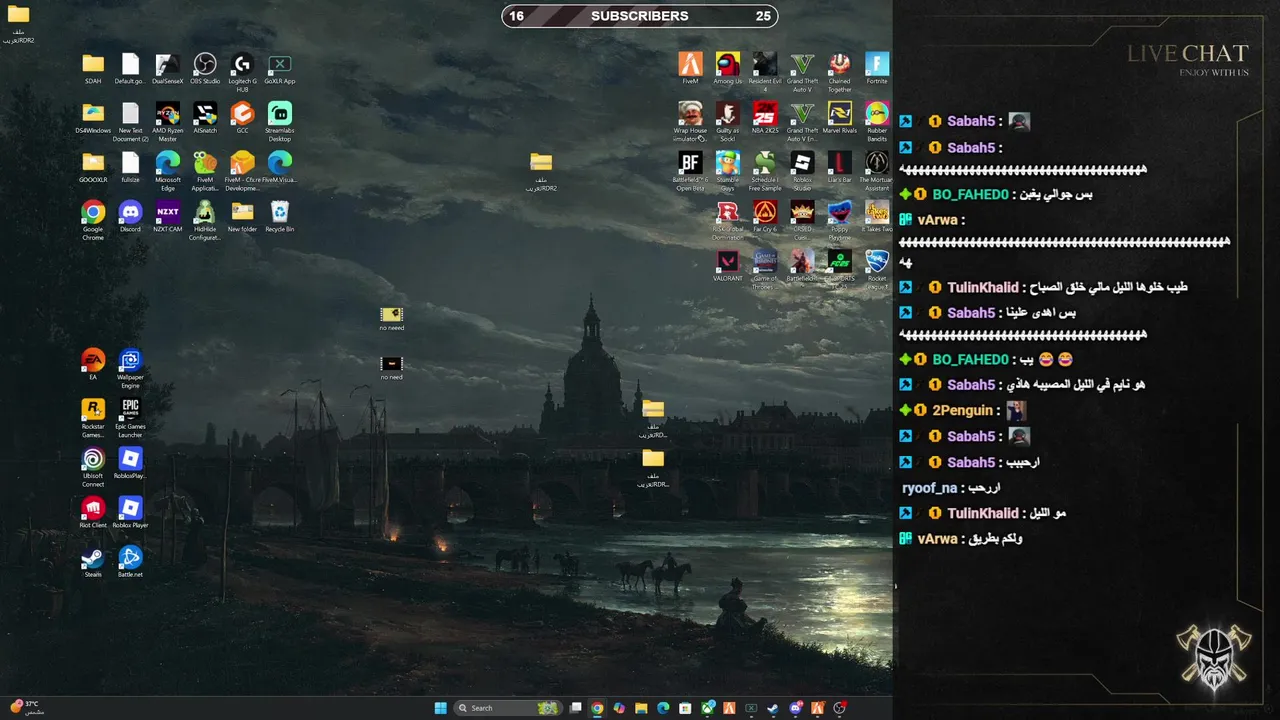This screenshot has width=1280, height=720.
Task: Select the Rockstar Games Launcher icon
Action: click(93, 417)
